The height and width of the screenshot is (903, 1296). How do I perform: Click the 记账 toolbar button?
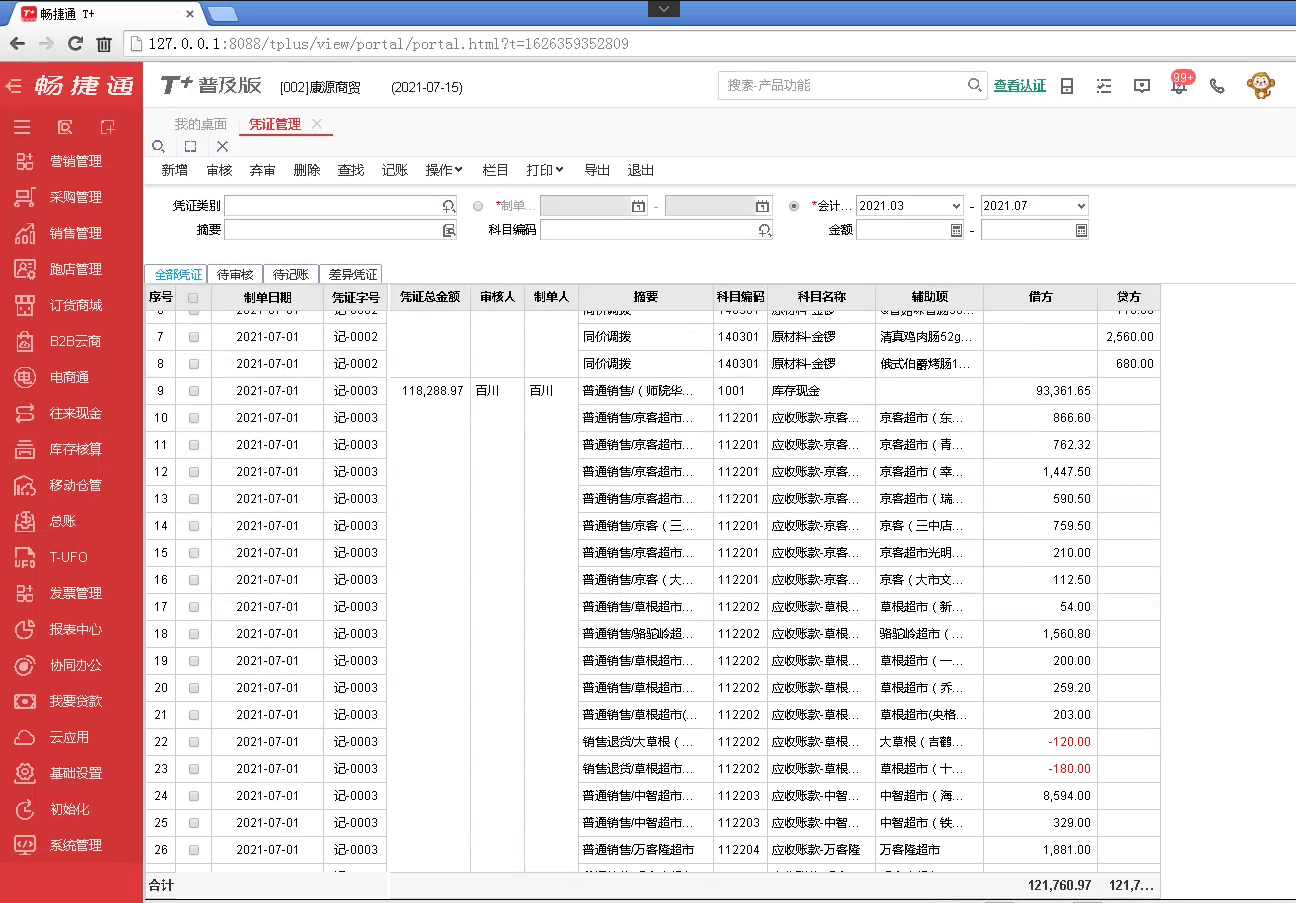point(395,170)
